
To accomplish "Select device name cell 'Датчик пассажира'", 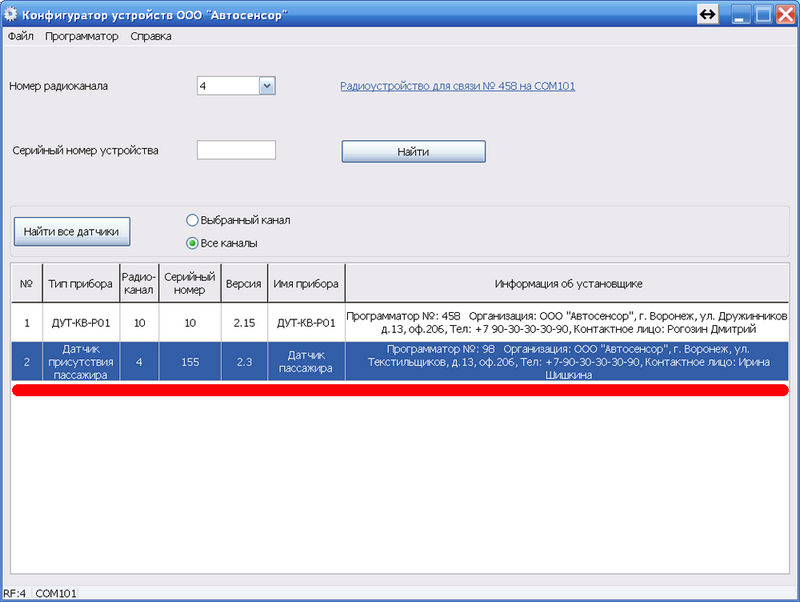I will pos(306,362).
